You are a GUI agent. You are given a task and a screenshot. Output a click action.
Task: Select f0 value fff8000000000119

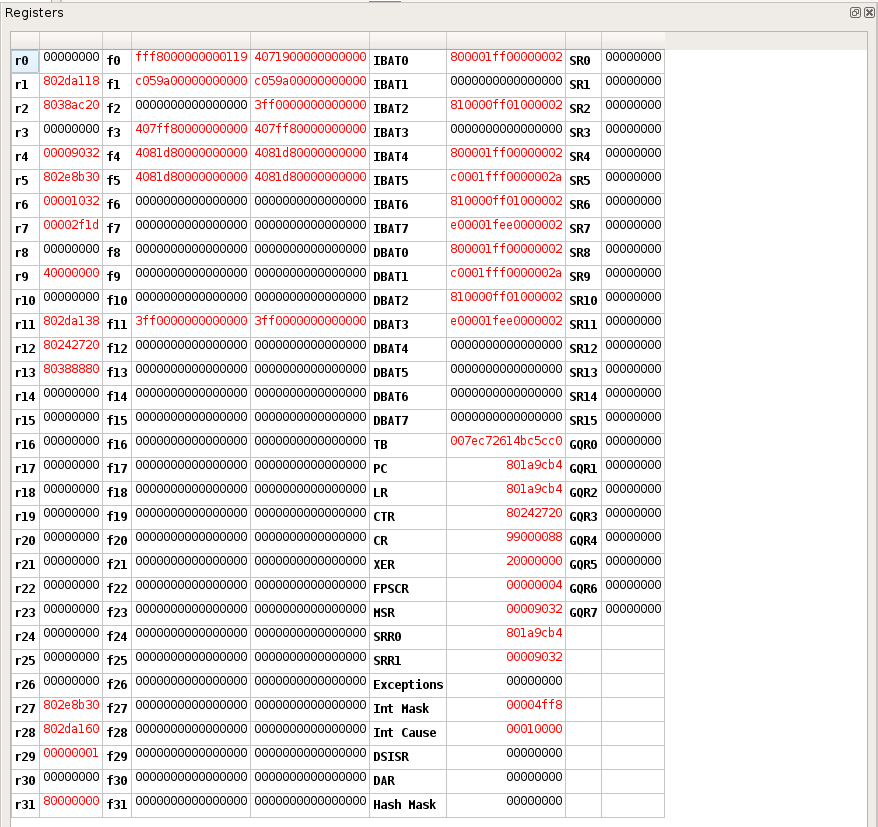[191, 57]
